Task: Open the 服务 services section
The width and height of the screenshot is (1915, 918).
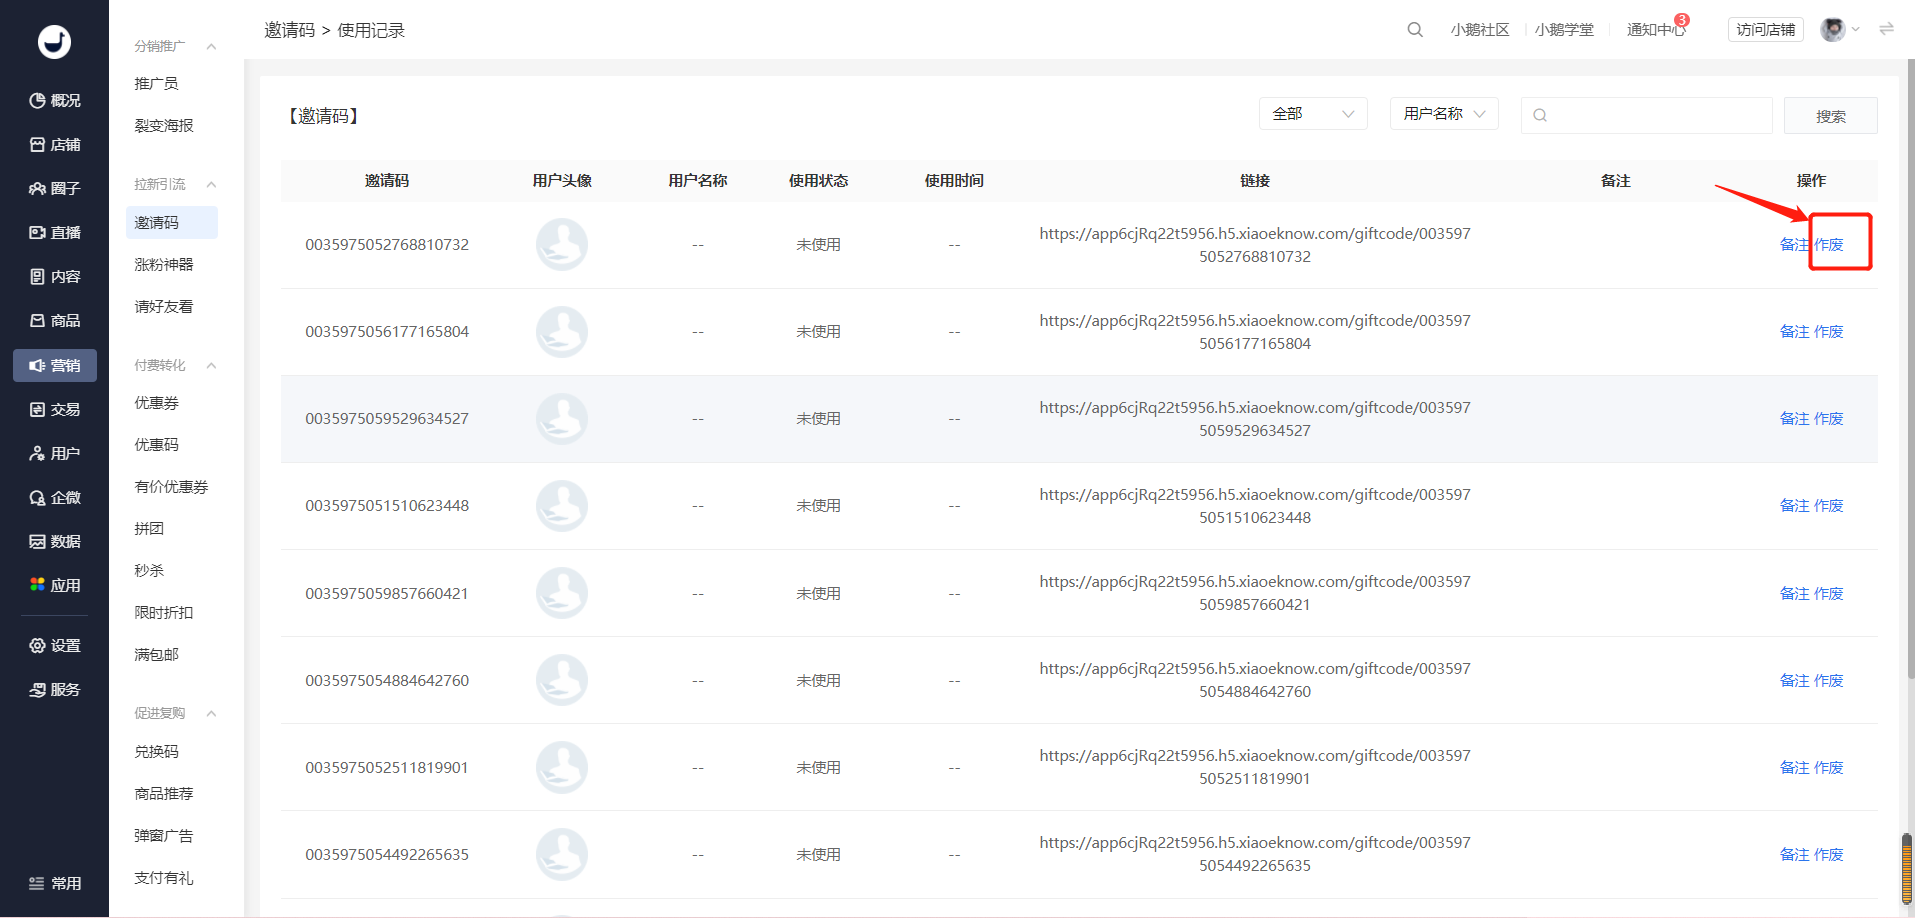Action: 55,689
